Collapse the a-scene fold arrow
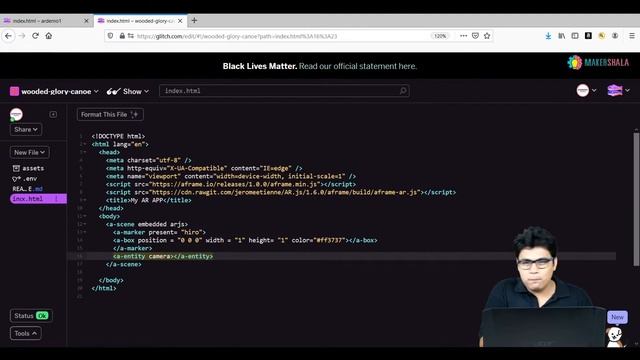The height and width of the screenshot is (360, 640). (84, 224)
